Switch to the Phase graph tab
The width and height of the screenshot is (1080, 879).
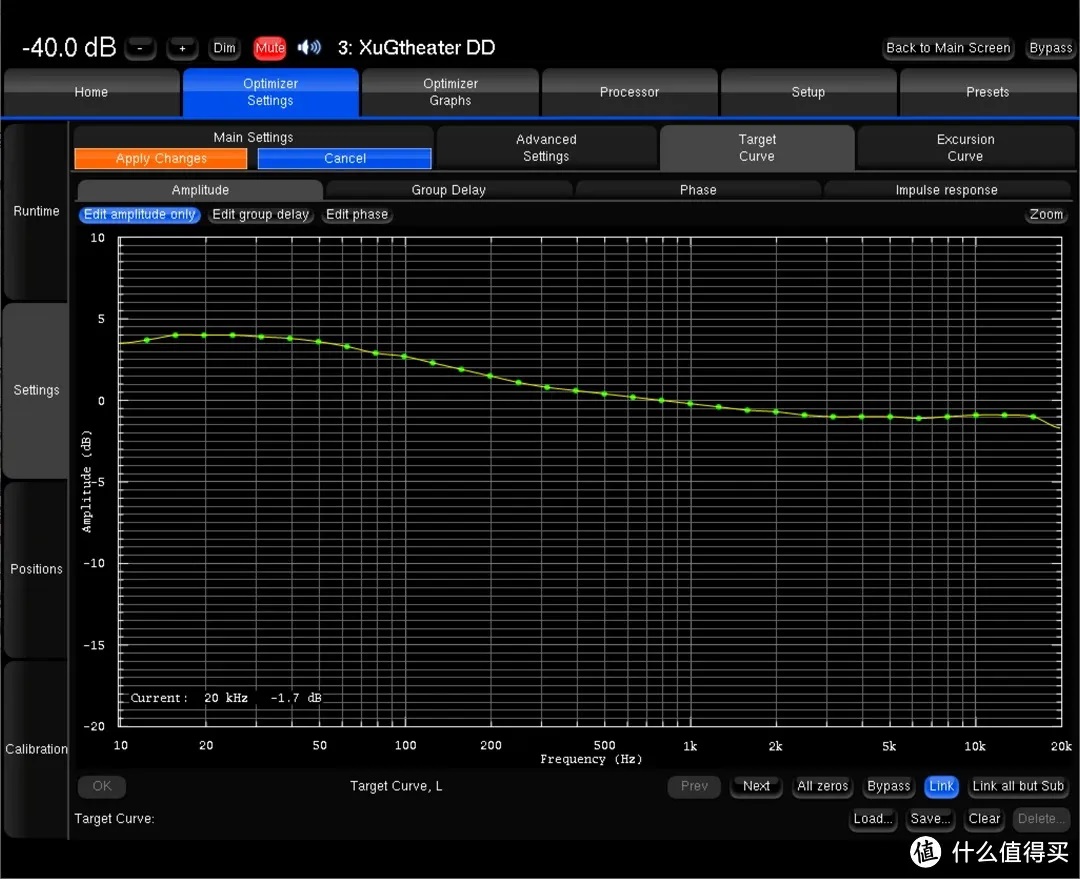coord(698,190)
